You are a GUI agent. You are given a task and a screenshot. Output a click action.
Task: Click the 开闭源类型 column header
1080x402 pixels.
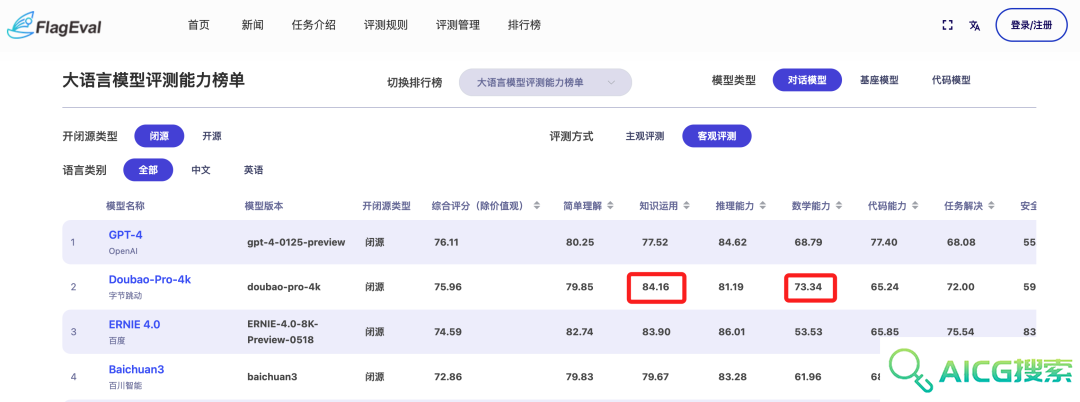click(x=386, y=206)
